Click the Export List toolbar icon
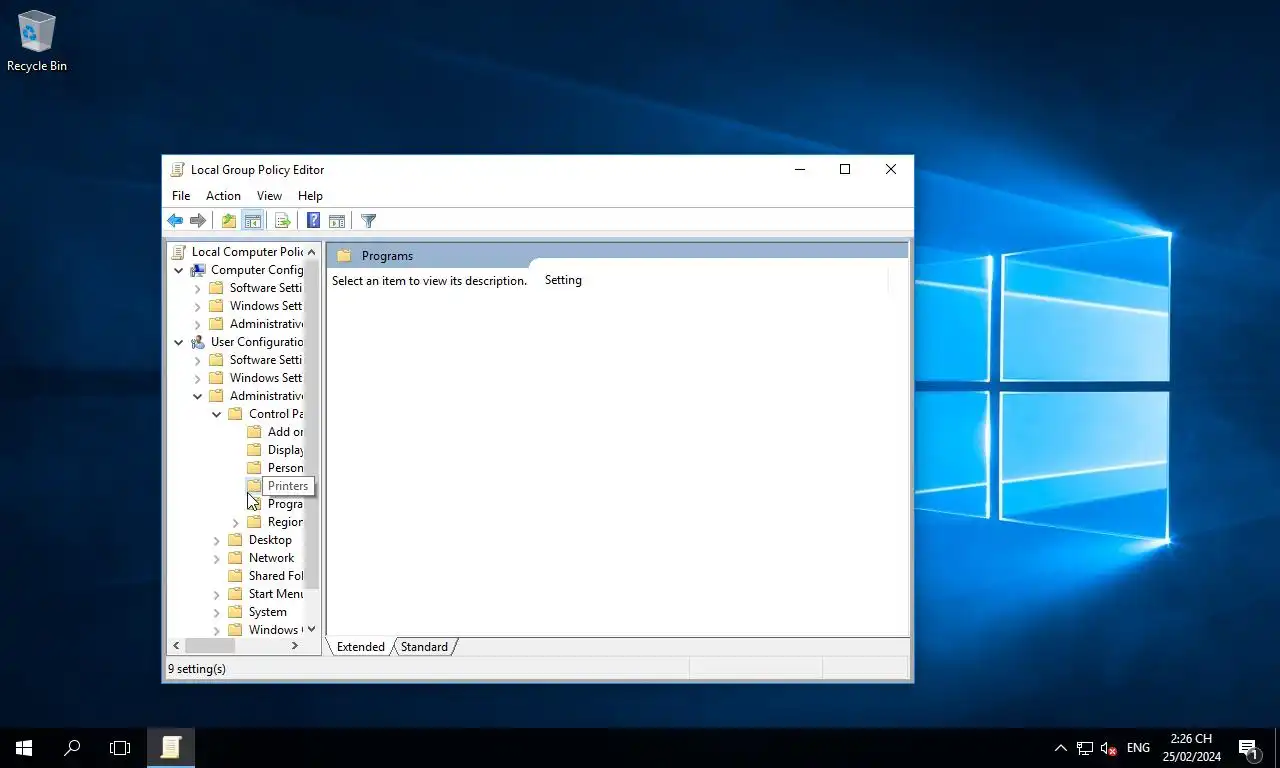This screenshot has height=768, width=1280. click(283, 221)
